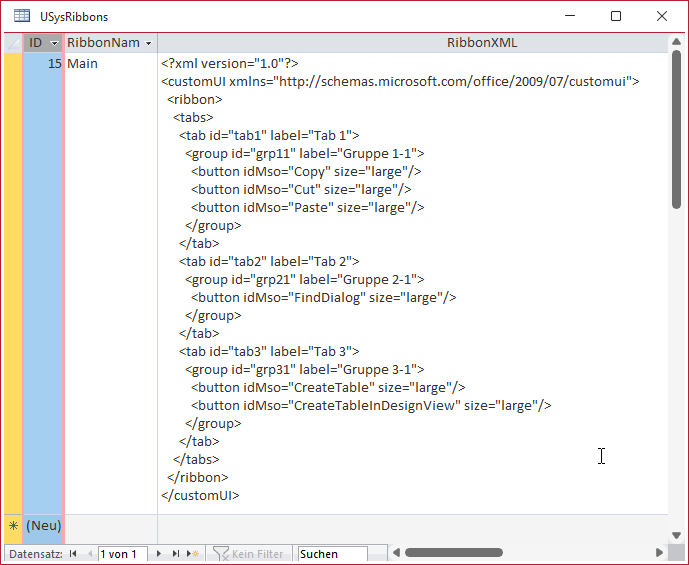689x565 pixels.
Task: Click the tab1 label "Tab 1" line
Action: (x=269, y=135)
